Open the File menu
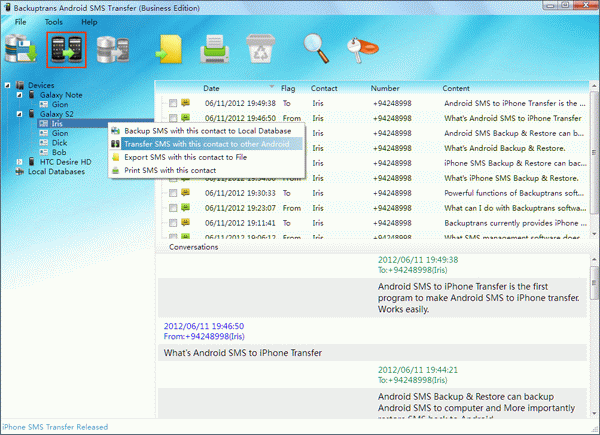Viewport: 600px width, 435px height. click(20, 22)
